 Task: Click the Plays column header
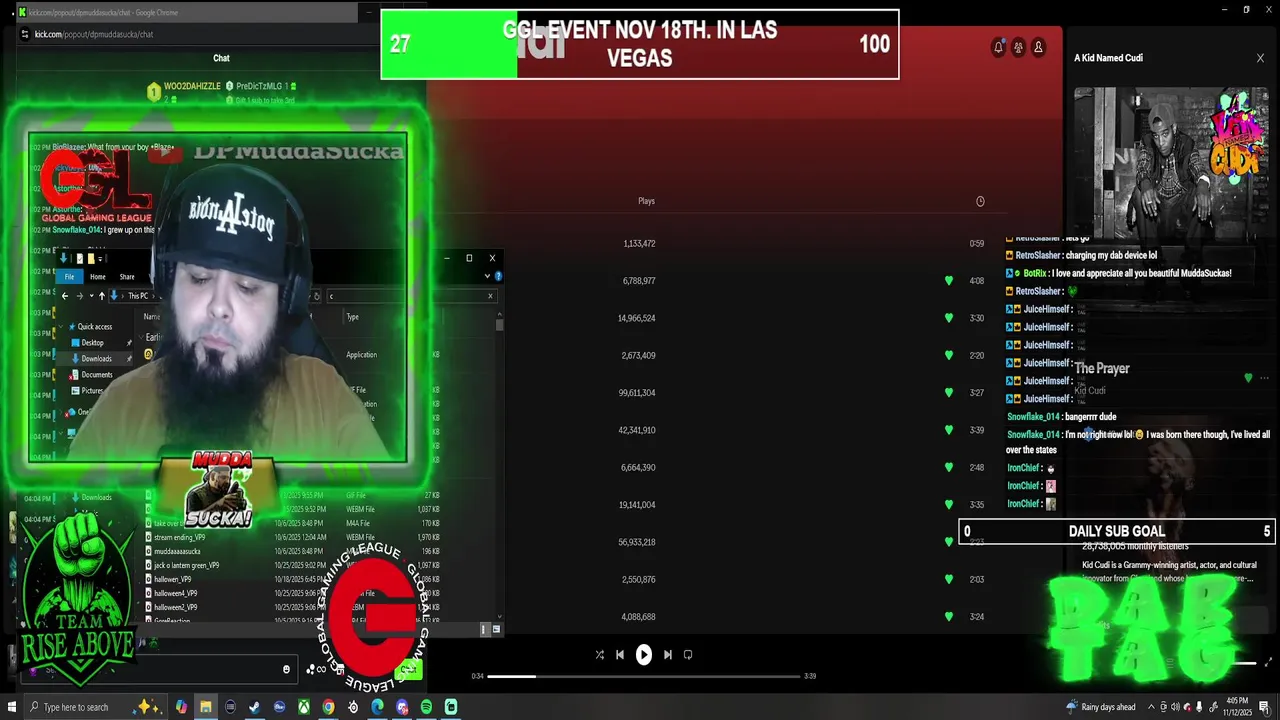[646, 201]
